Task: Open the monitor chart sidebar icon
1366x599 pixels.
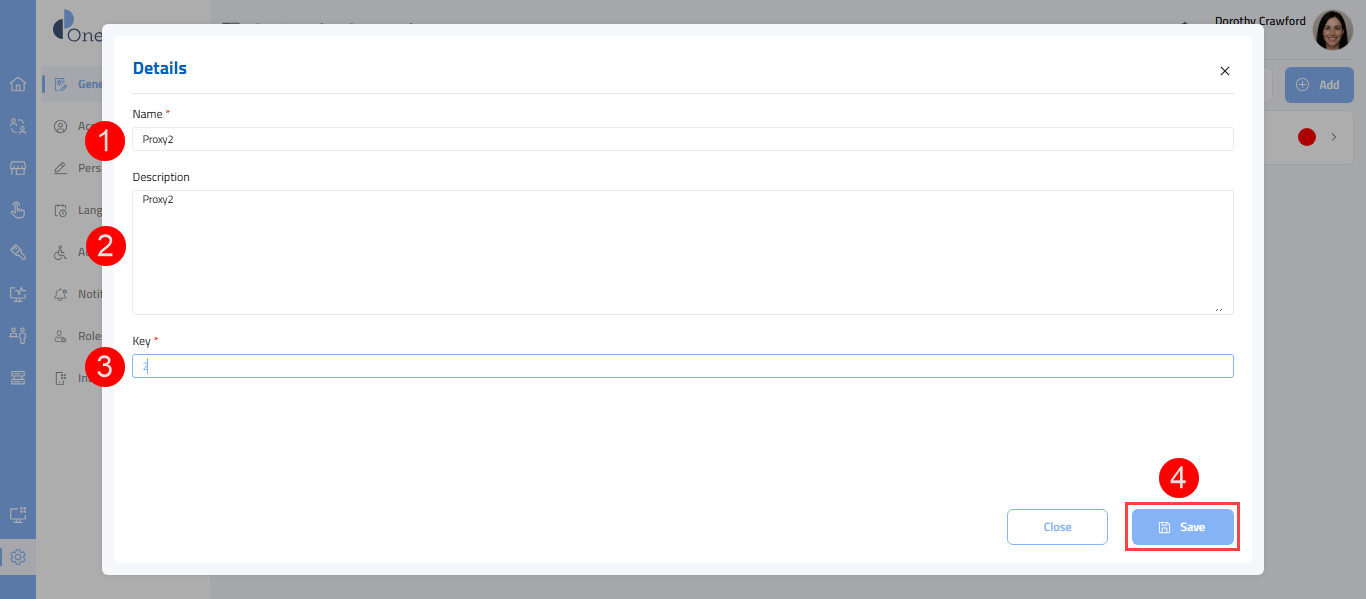Action: [18, 294]
